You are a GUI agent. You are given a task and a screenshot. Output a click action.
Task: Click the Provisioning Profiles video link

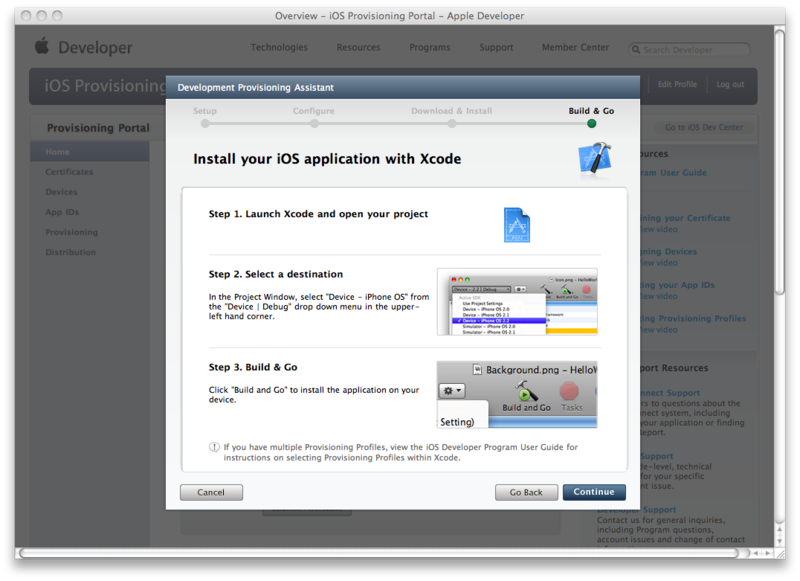pyautogui.click(x=659, y=330)
